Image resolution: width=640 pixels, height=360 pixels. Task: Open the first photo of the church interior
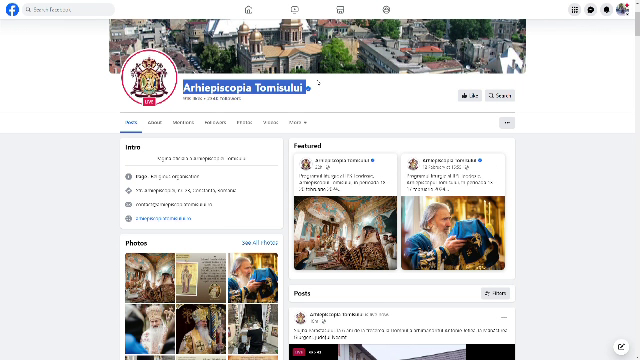pyautogui.click(x=150, y=278)
